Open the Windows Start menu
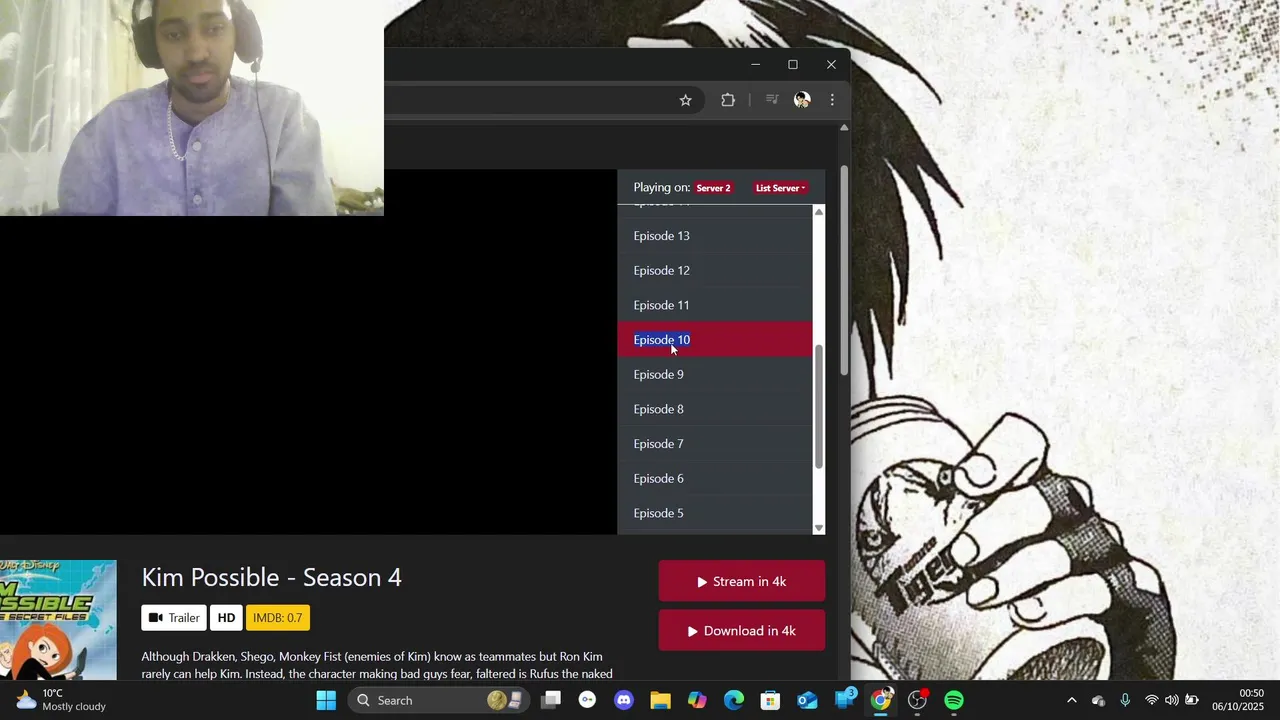The height and width of the screenshot is (720, 1280). (x=326, y=700)
